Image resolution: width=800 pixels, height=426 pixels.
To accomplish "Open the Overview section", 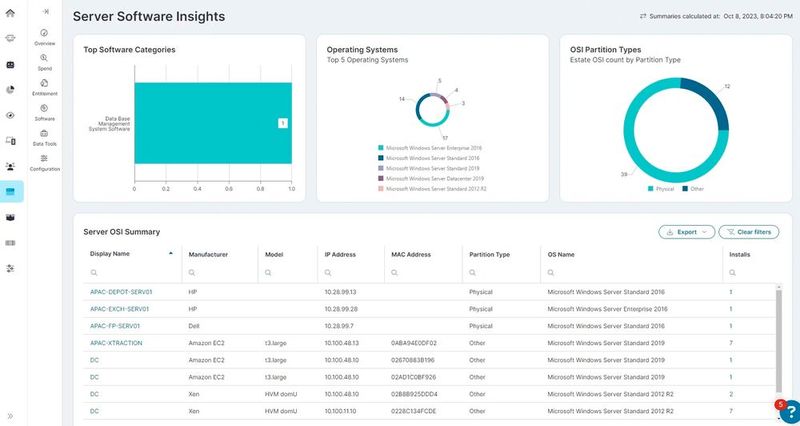I will (x=44, y=37).
